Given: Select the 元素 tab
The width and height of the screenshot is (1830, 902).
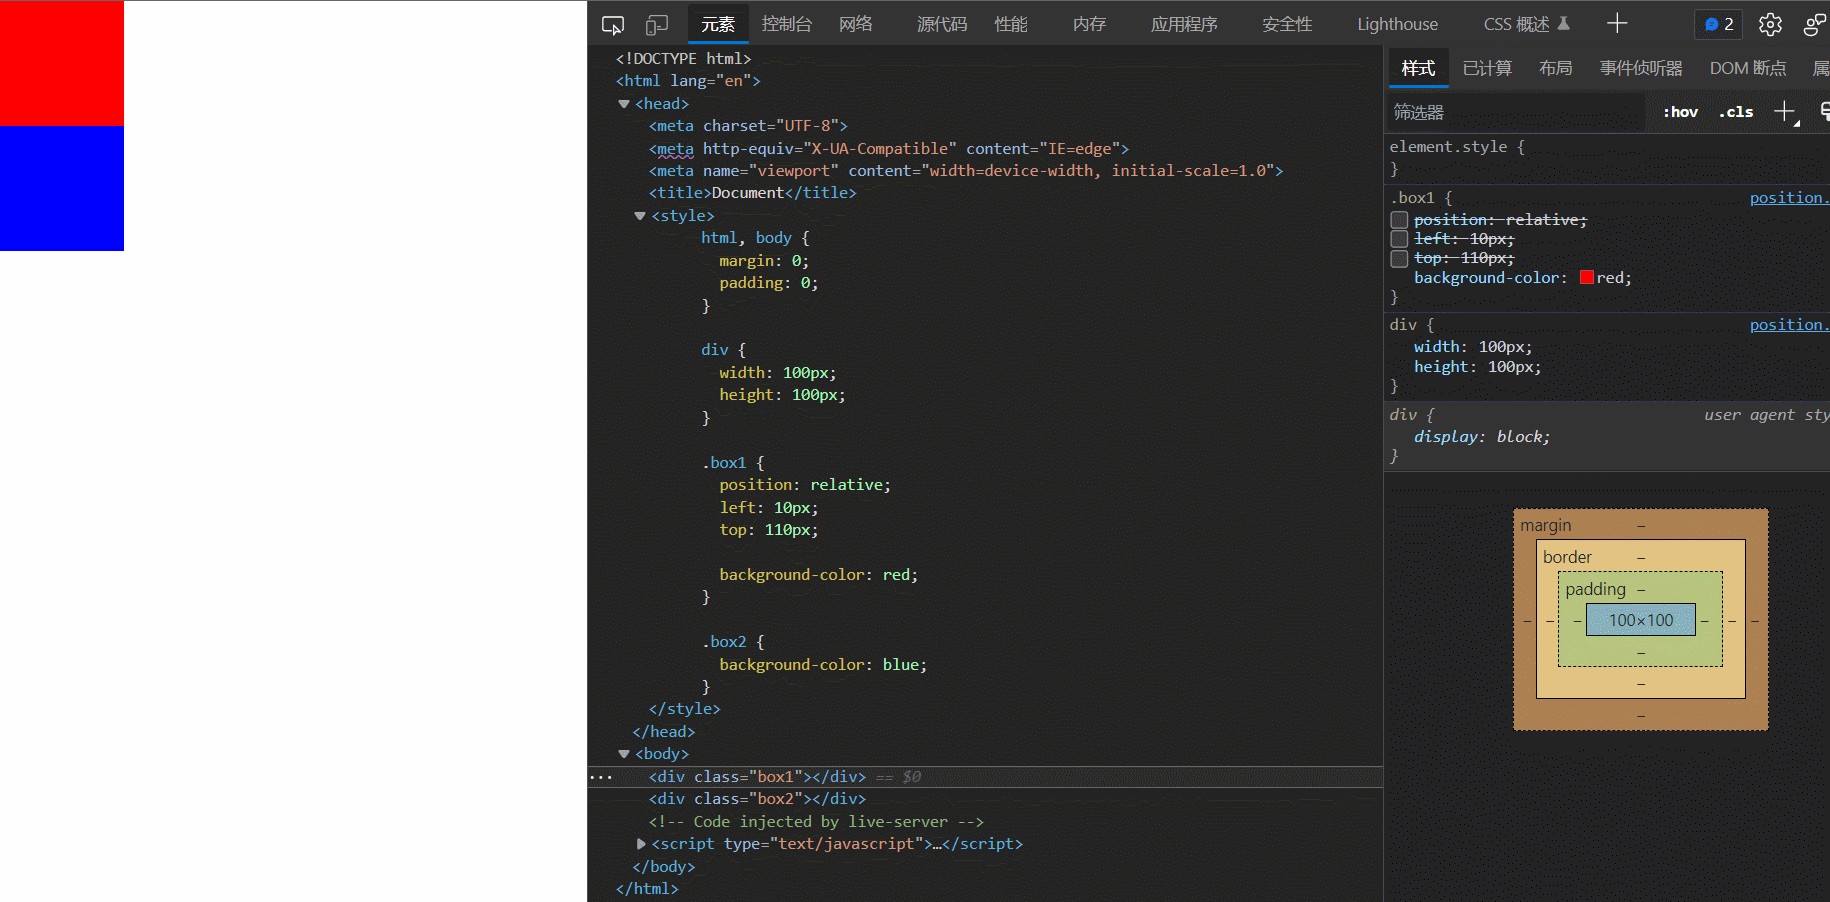Looking at the screenshot, I should (x=718, y=24).
